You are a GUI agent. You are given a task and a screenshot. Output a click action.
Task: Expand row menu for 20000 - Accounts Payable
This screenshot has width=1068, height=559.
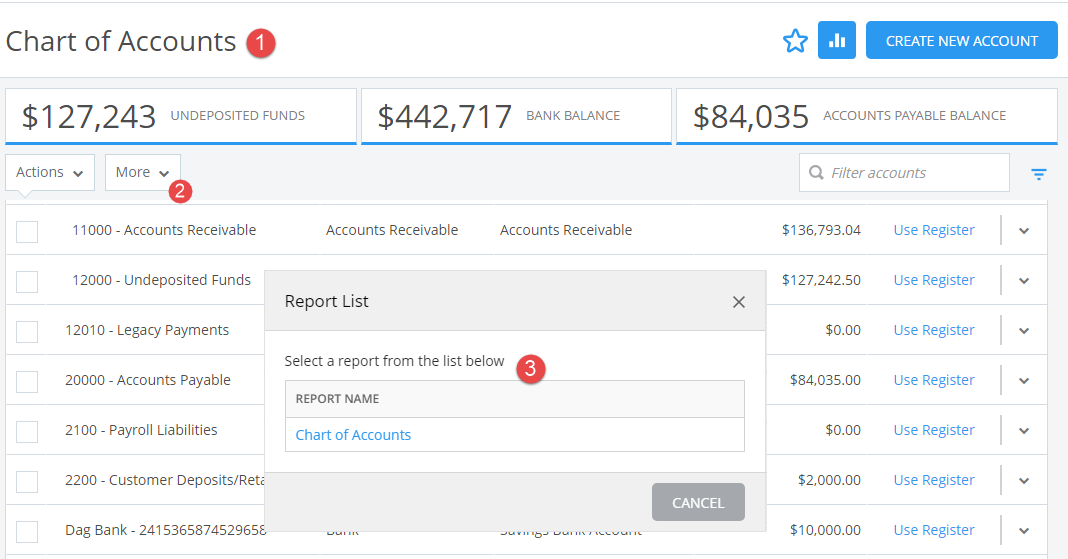[1024, 381]
